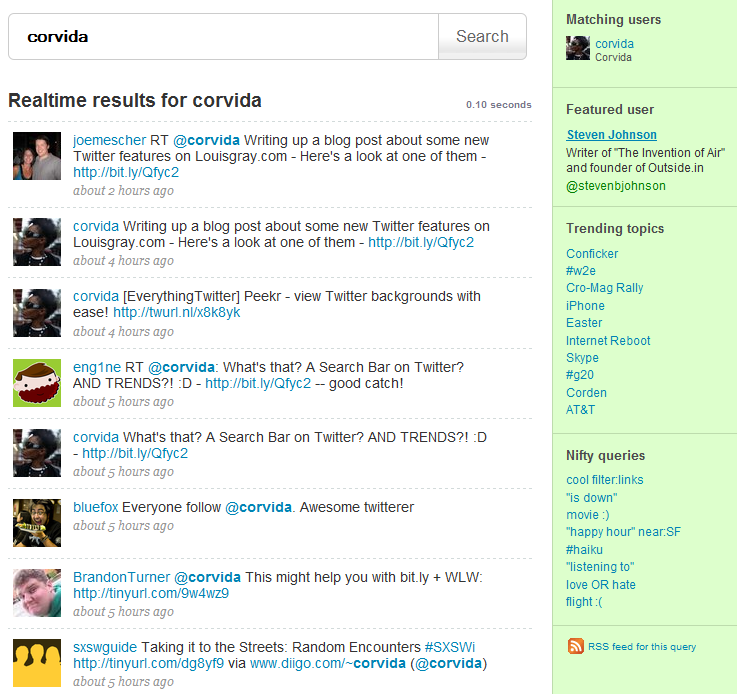The width and height of the screenshot is (737, 694).
Task: Select Cro-Mag Rally trending topic
Action: pyautogui.click(x=604, y=288)
